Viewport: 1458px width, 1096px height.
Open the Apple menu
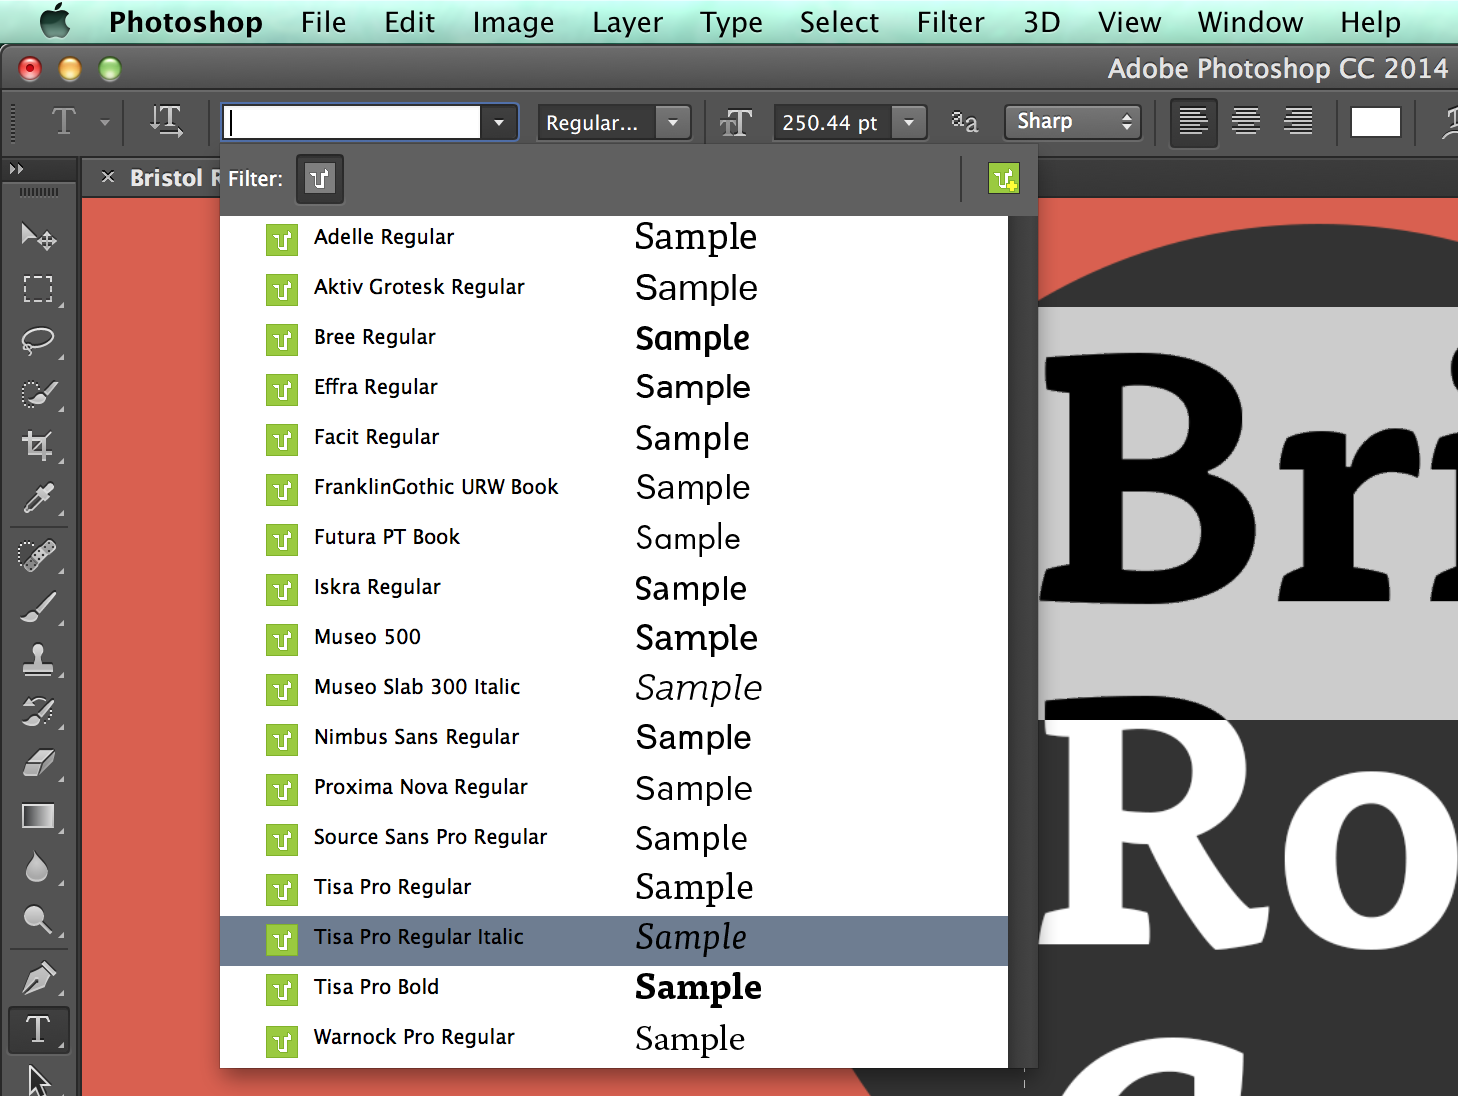(55, 21)
